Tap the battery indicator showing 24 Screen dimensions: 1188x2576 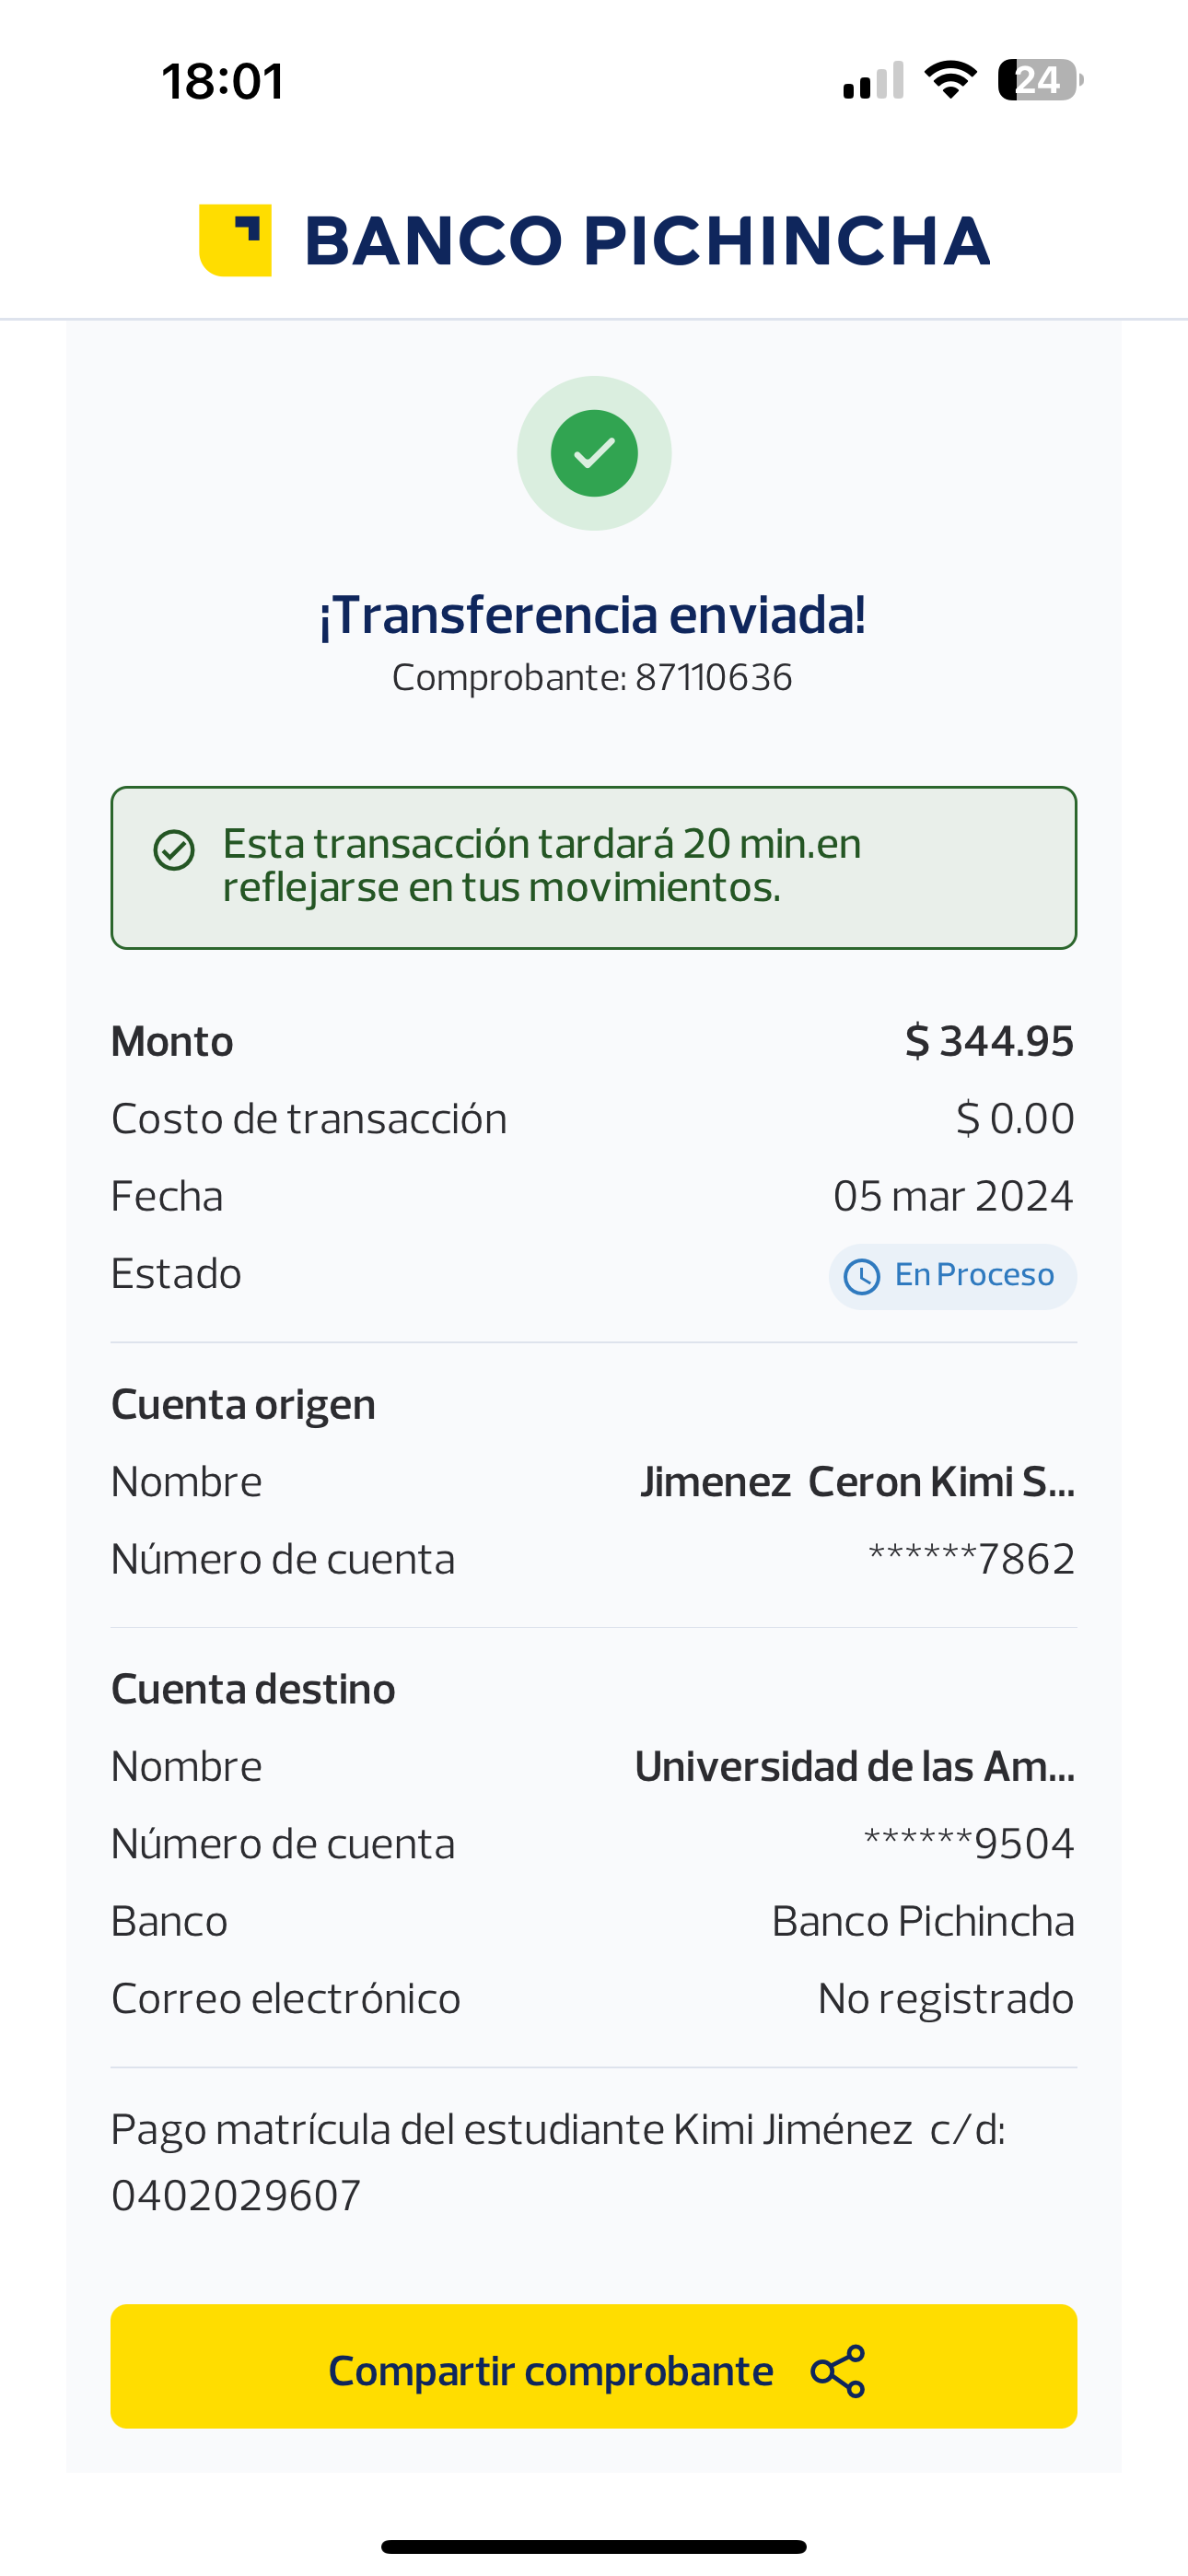point(1039,80)
